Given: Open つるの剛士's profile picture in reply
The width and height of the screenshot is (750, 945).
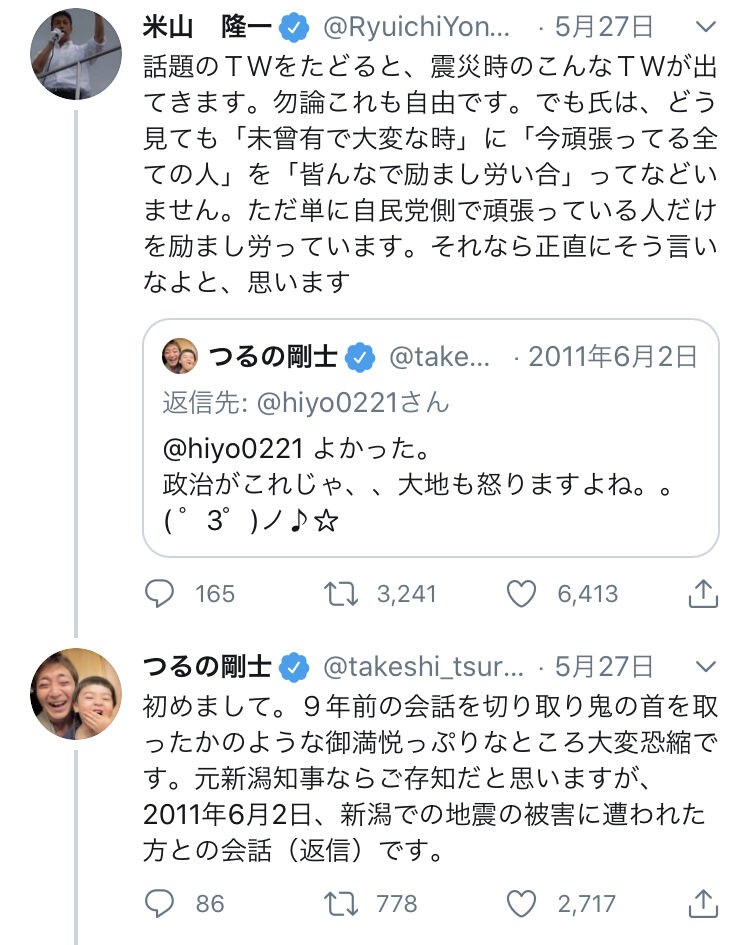Looking at the screenshot, I should click(76, 693).
